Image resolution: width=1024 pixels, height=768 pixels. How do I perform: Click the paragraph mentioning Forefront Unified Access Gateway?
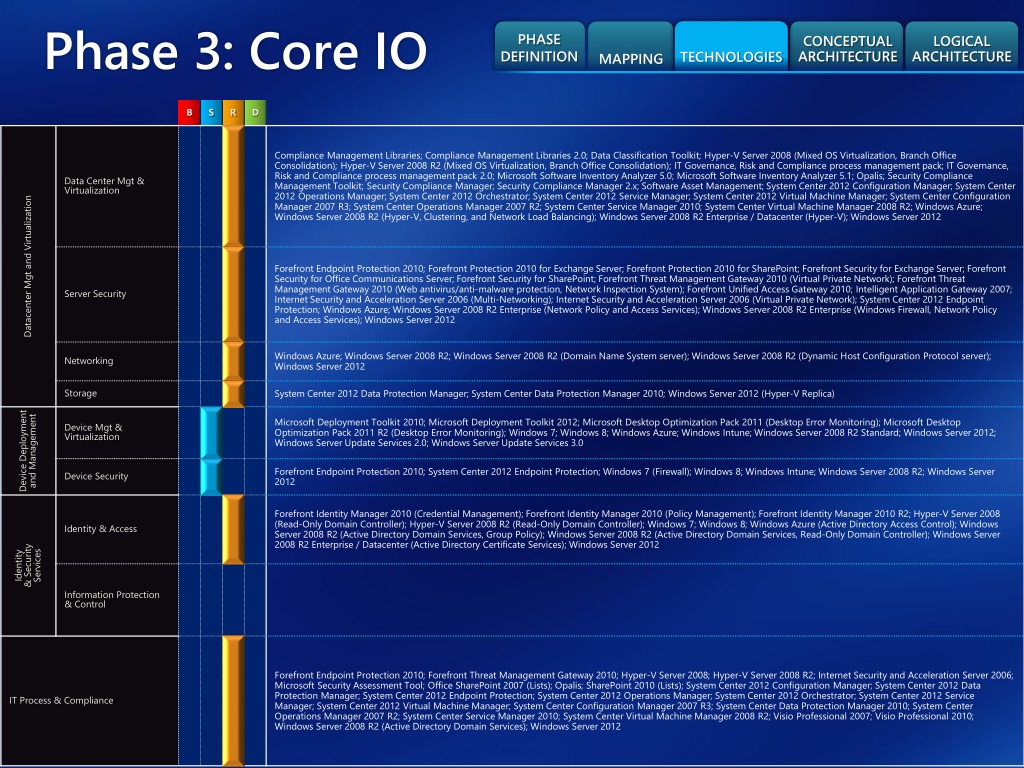(643, 294)
